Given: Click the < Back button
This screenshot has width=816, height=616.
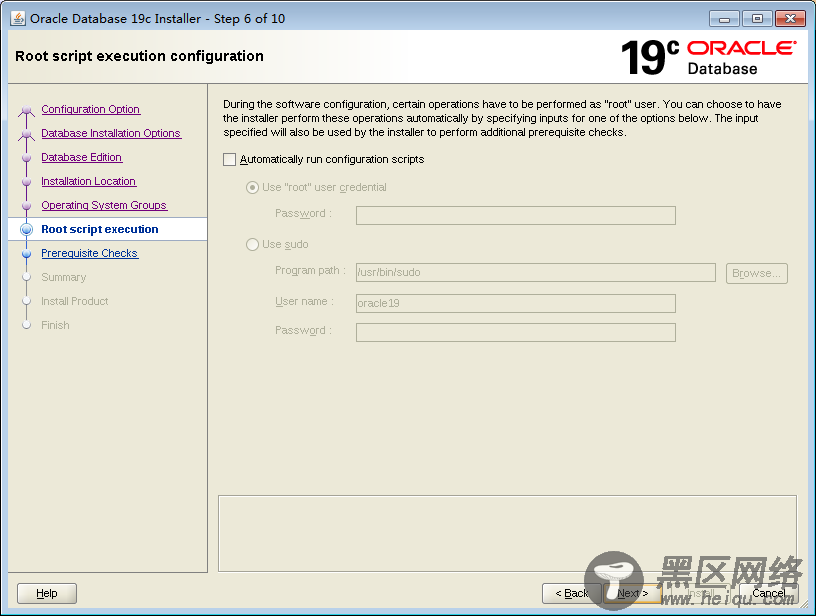Looking at the screenshot, I should pos(571,593).
